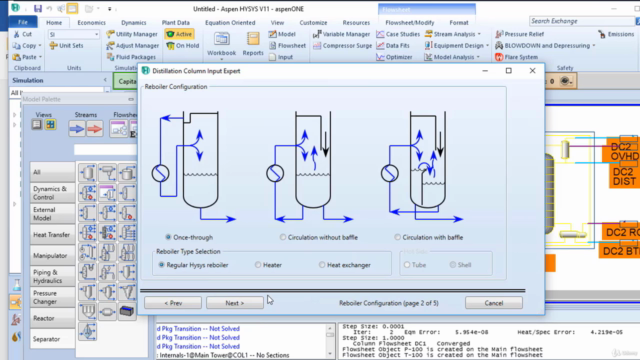Select the All palette category
Viewport: 640px width, 360px height.
tap(52, 172)
